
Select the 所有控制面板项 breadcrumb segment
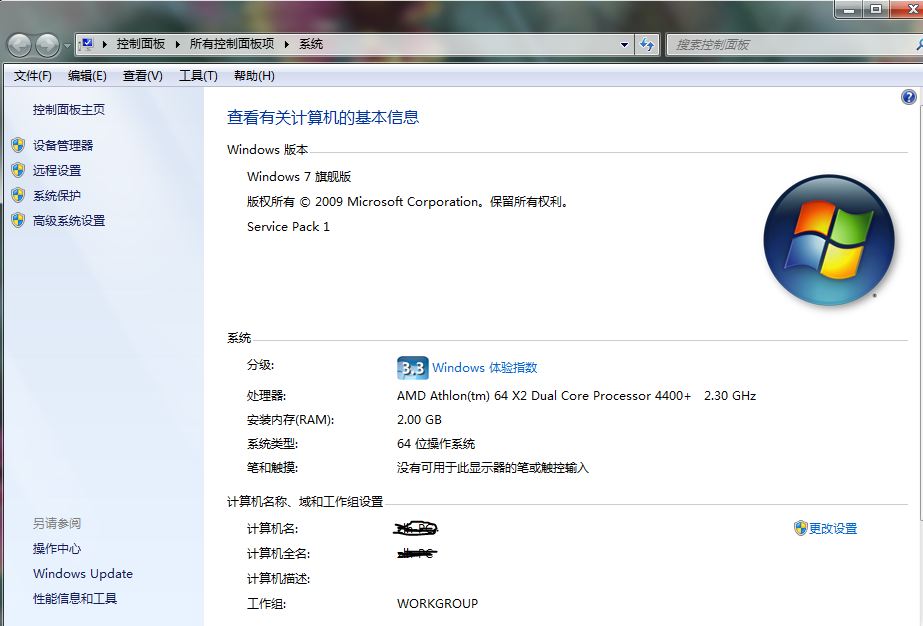232,44
